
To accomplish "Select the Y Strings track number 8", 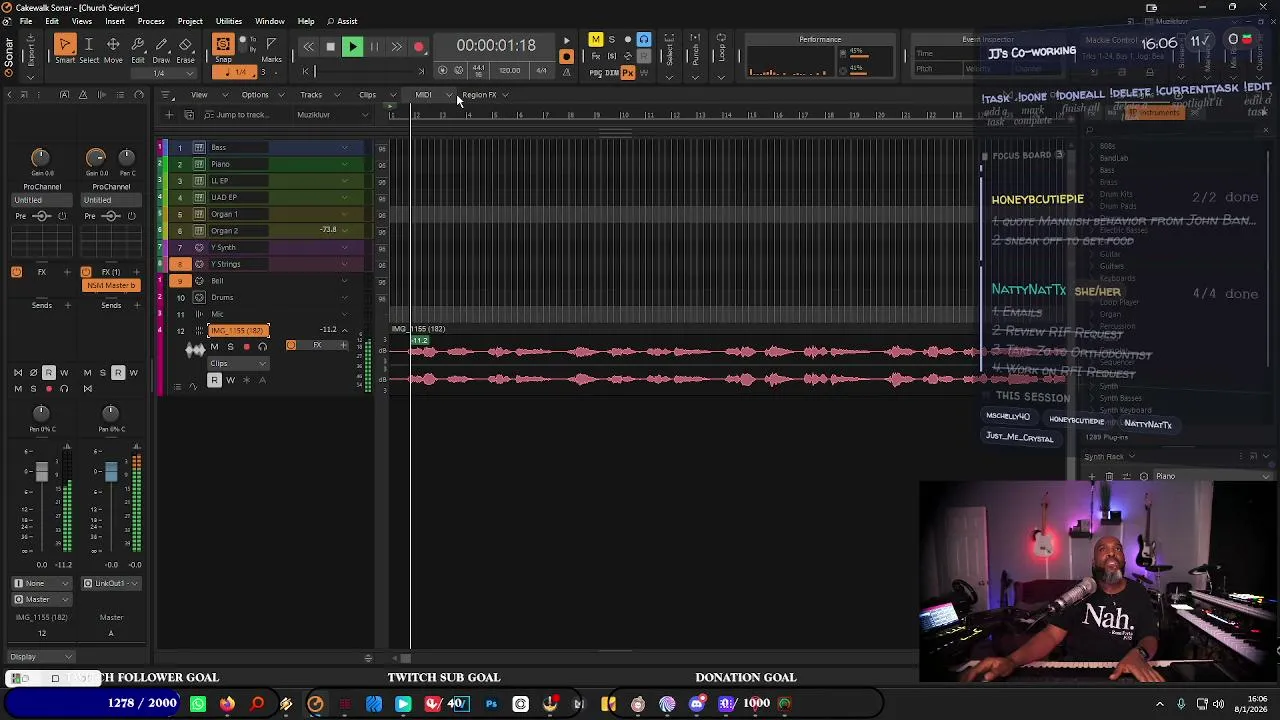I will point(180,264).
